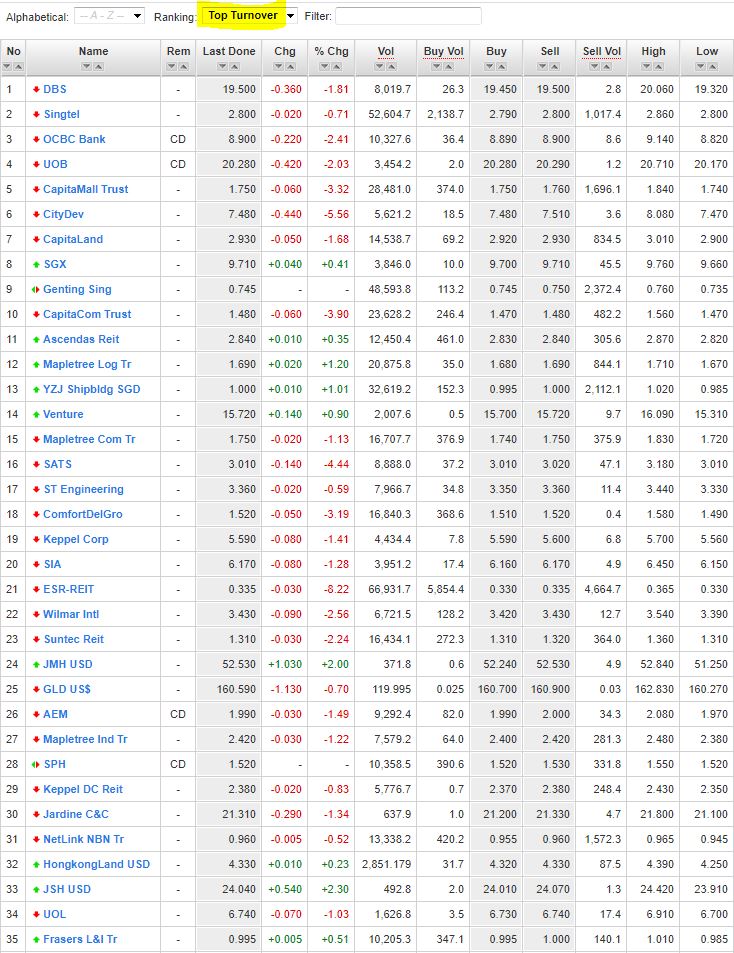Sort Vol column with down arrow
This screenshot has width=734, height=953.
click(x=380, y=66)
